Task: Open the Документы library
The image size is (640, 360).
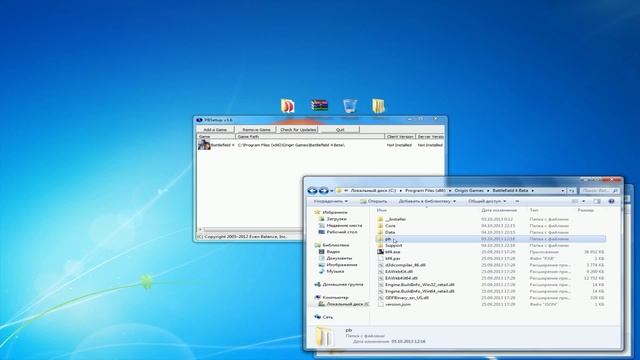Action: click(x=339, y=258)
